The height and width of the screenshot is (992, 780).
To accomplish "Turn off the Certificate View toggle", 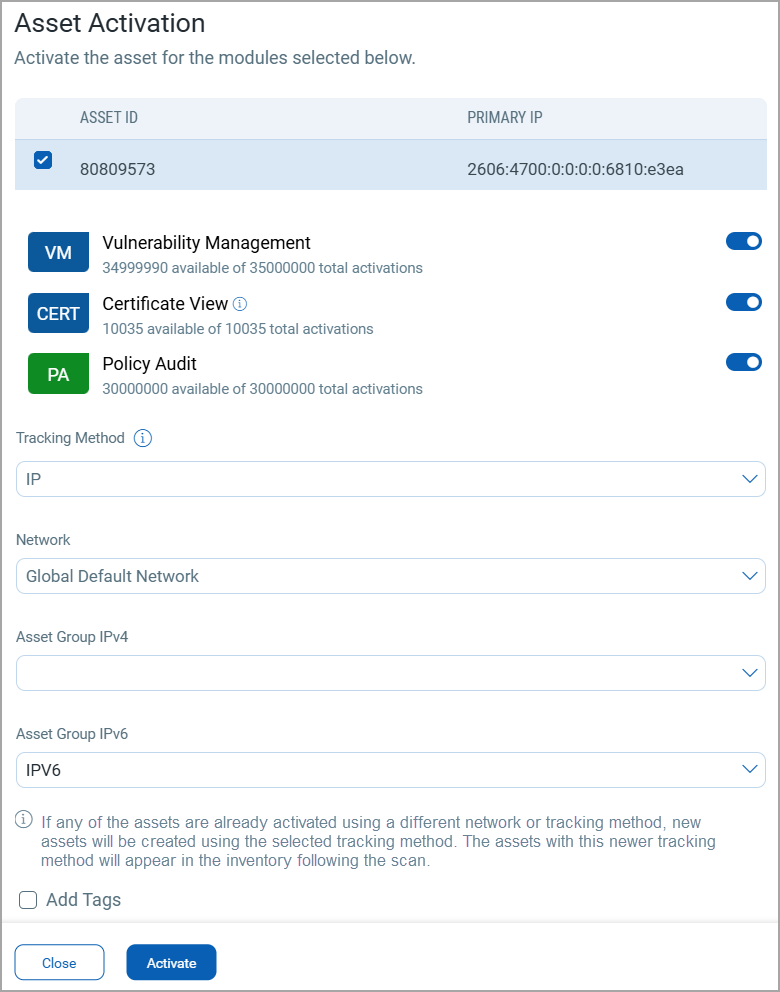I will [x=743, y=302].
